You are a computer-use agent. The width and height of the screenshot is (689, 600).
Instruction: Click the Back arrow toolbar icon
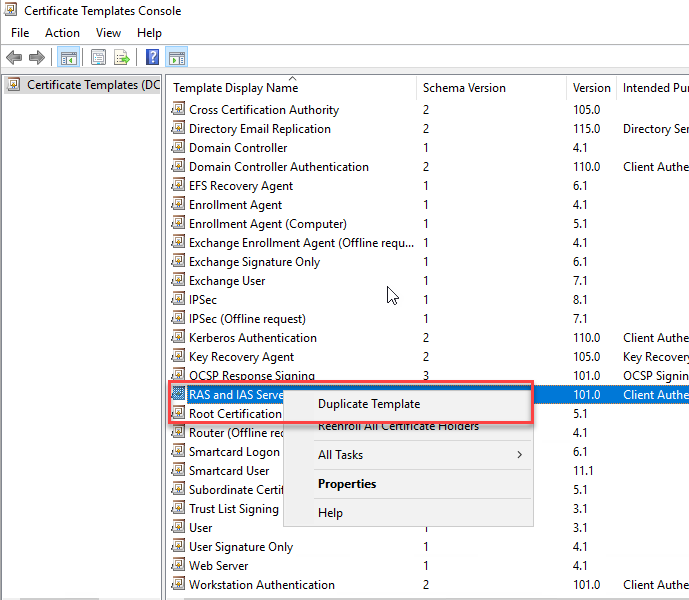pyautogui.click(x=14, y=57)
